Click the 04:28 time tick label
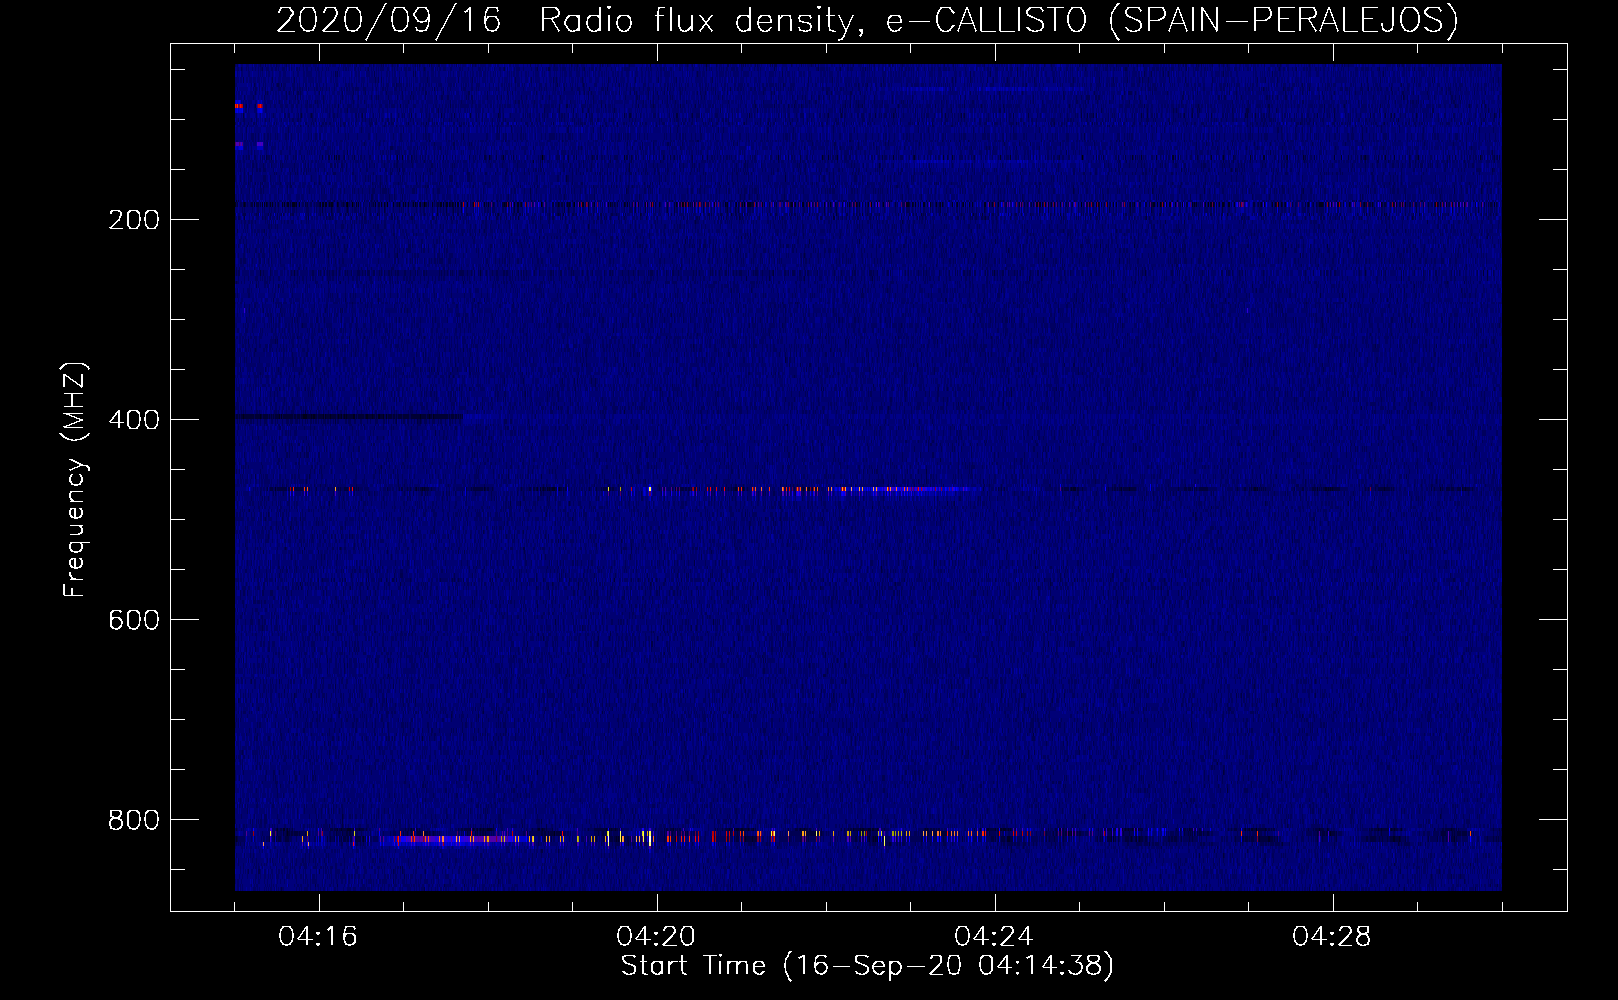 (x=1332, y=937)
